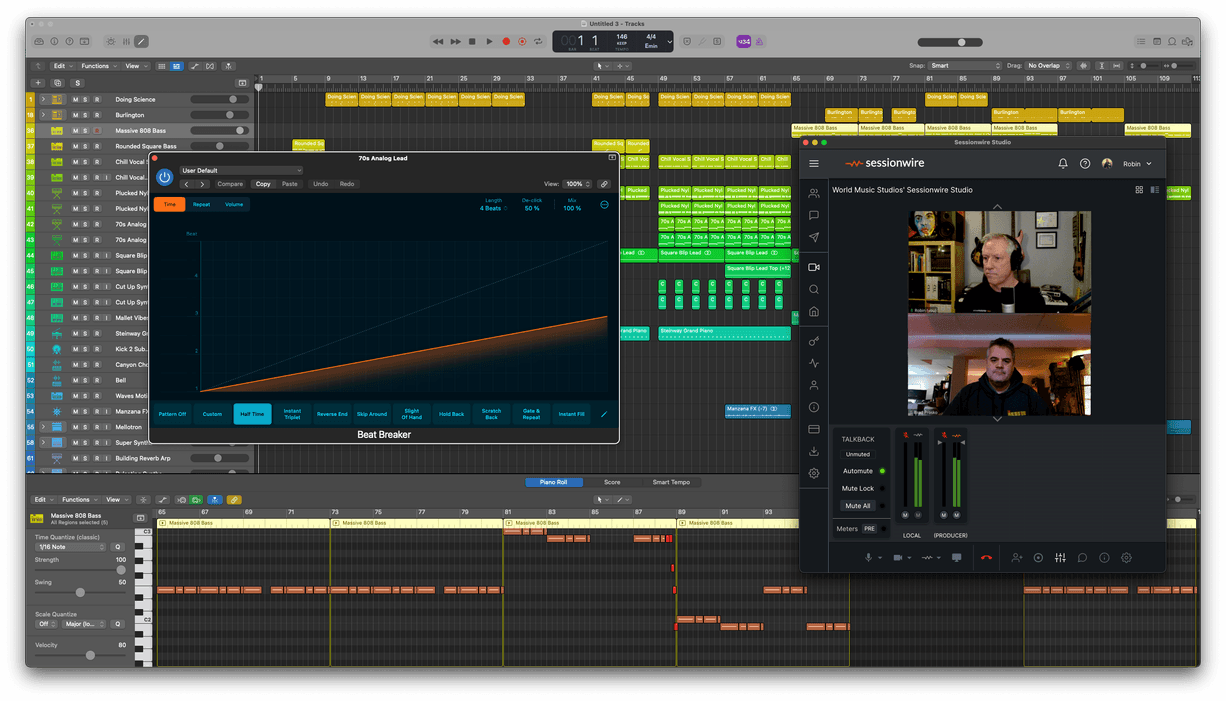The height and width of the screenshot is (701, 1226).
Task: Open the Sessionwire settings gear
Action: click(1126, 557)
